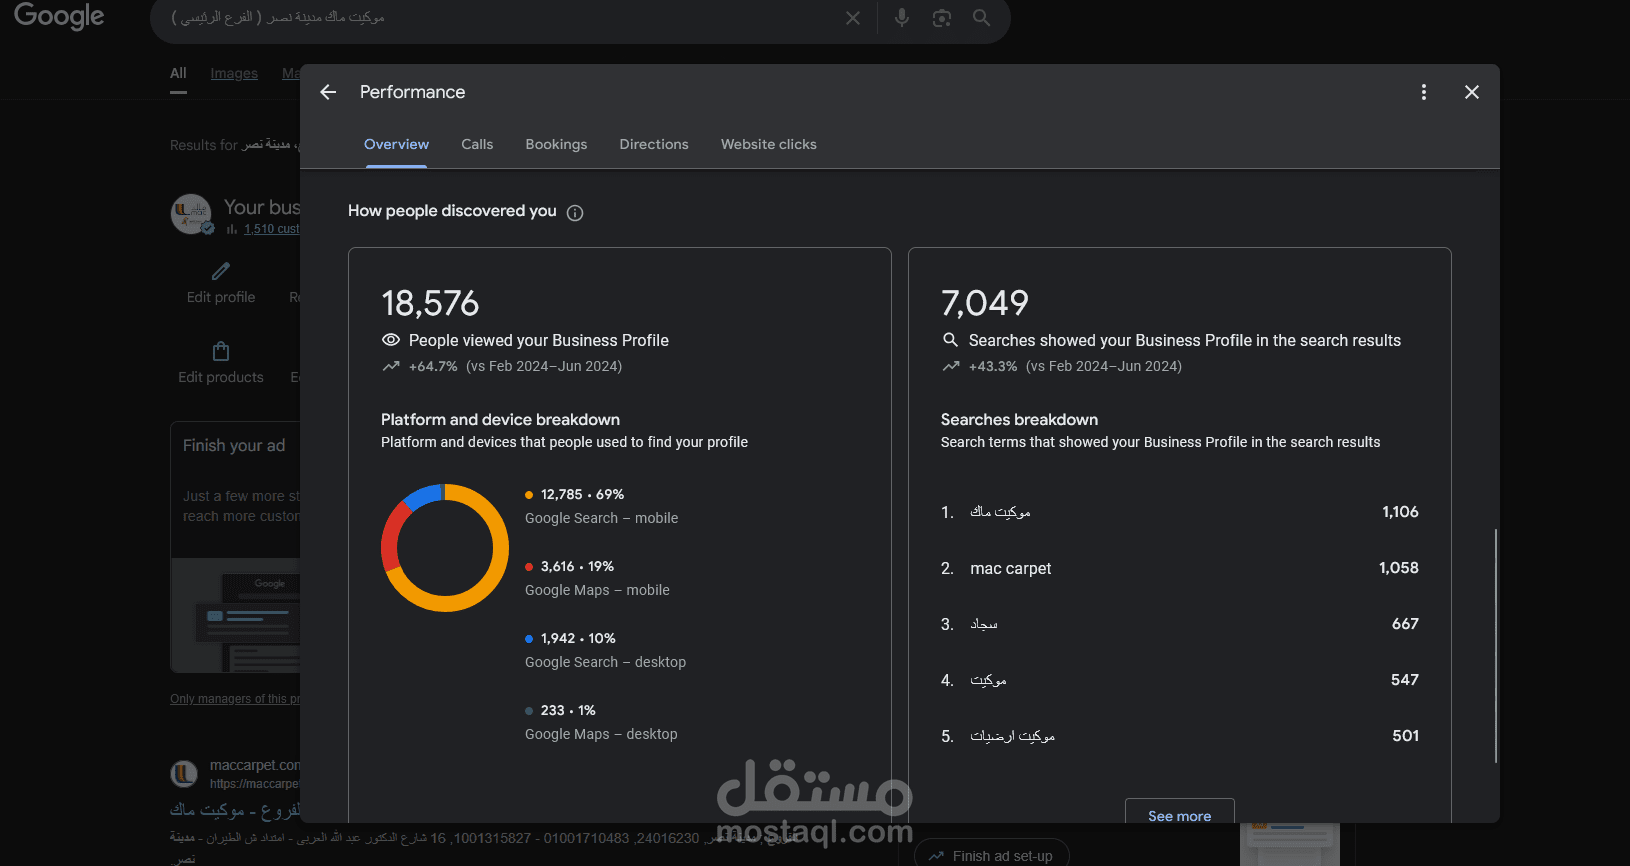
Task: Open Google Lens image search
Action: (x=942, y=18)
